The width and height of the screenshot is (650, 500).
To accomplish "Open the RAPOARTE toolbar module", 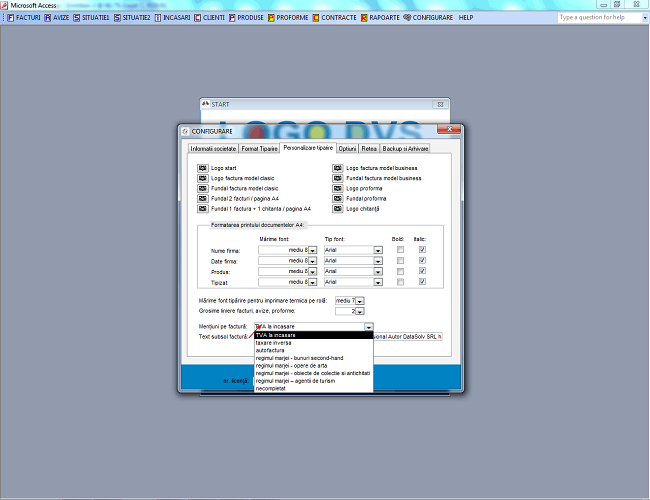I will (x=380, y=17).
